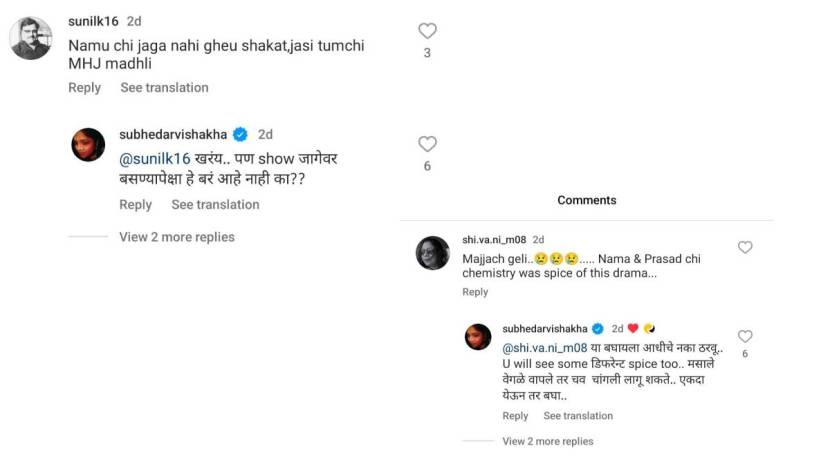The image size is (830, 466).
Task: Open subhedarvishakha's avatar in the right thread
Action: coord(478,337)
